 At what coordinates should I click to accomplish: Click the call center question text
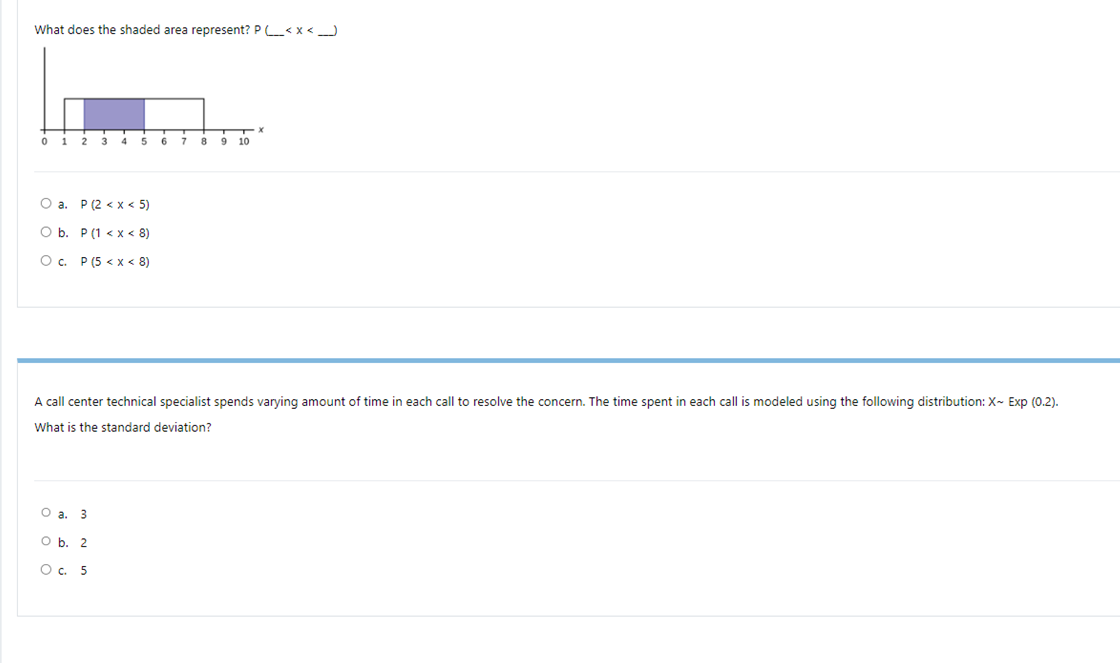pyautogui.click(x=400, y=401)
